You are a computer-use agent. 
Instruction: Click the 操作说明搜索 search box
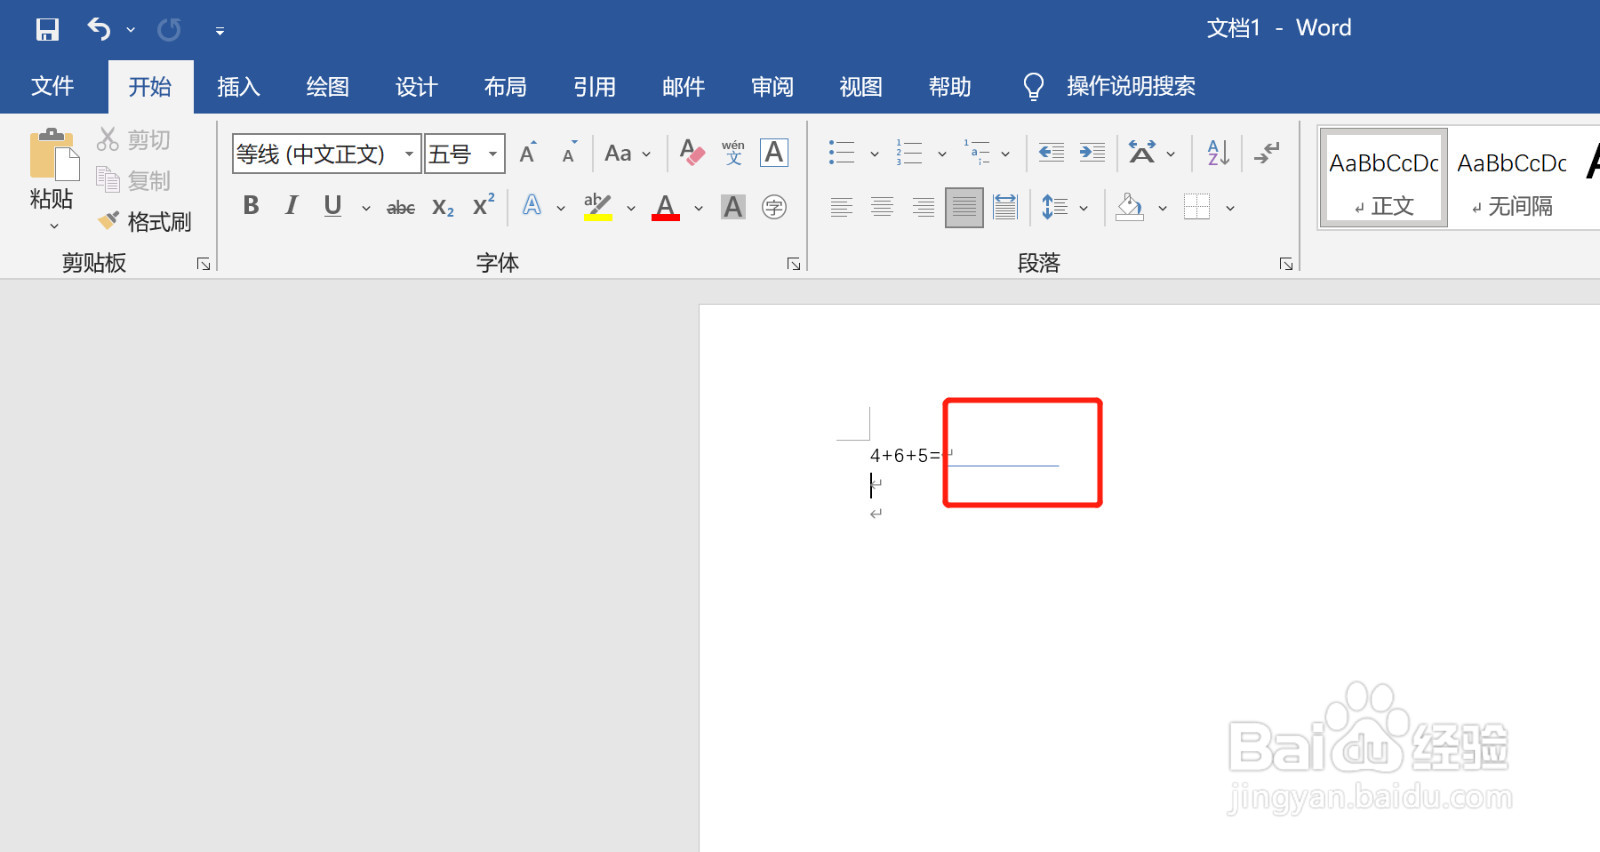[1110, 87]
